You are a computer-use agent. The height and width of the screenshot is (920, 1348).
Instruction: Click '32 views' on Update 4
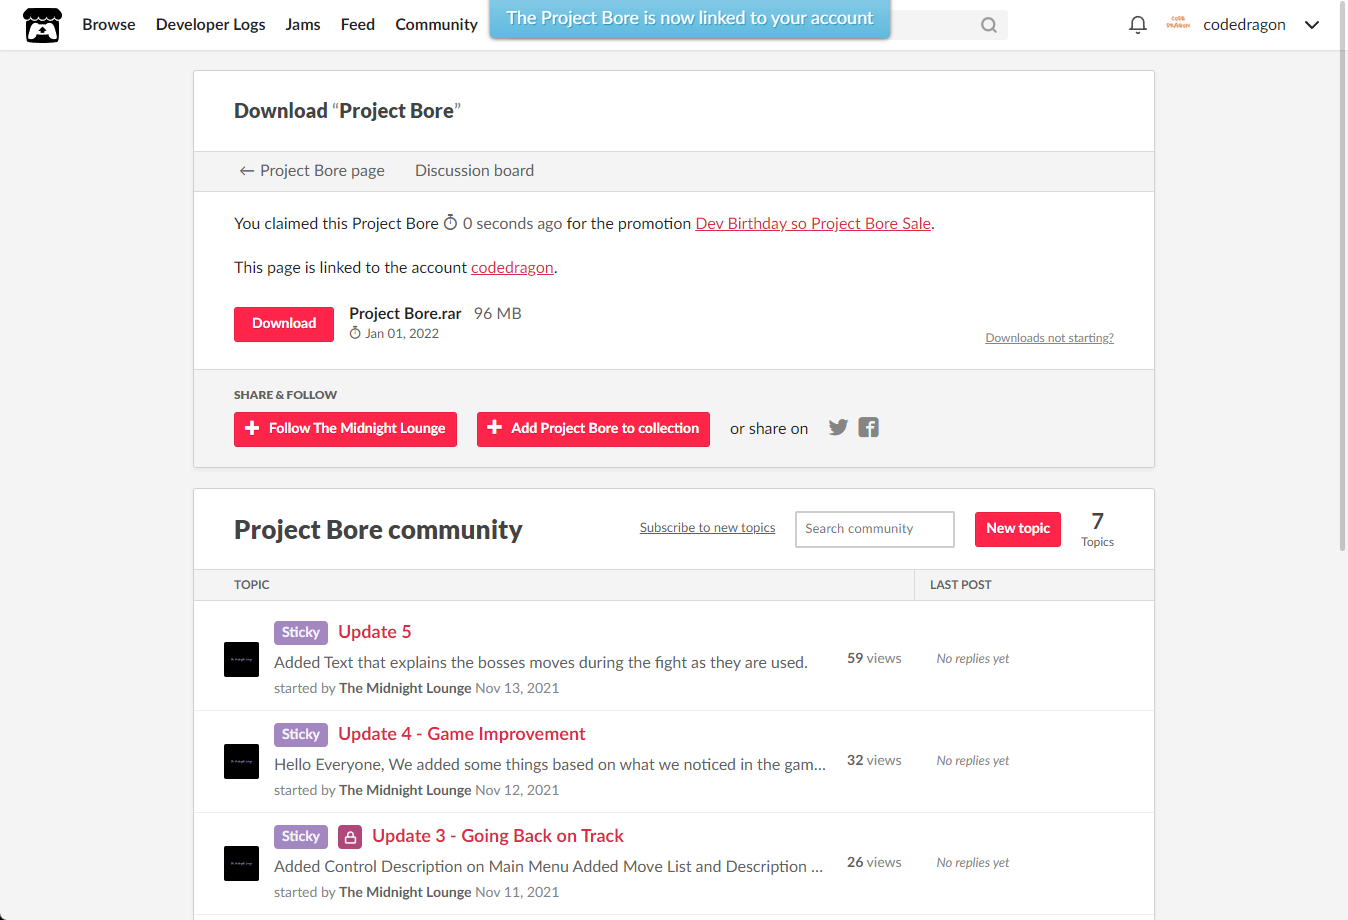(874, 761)
